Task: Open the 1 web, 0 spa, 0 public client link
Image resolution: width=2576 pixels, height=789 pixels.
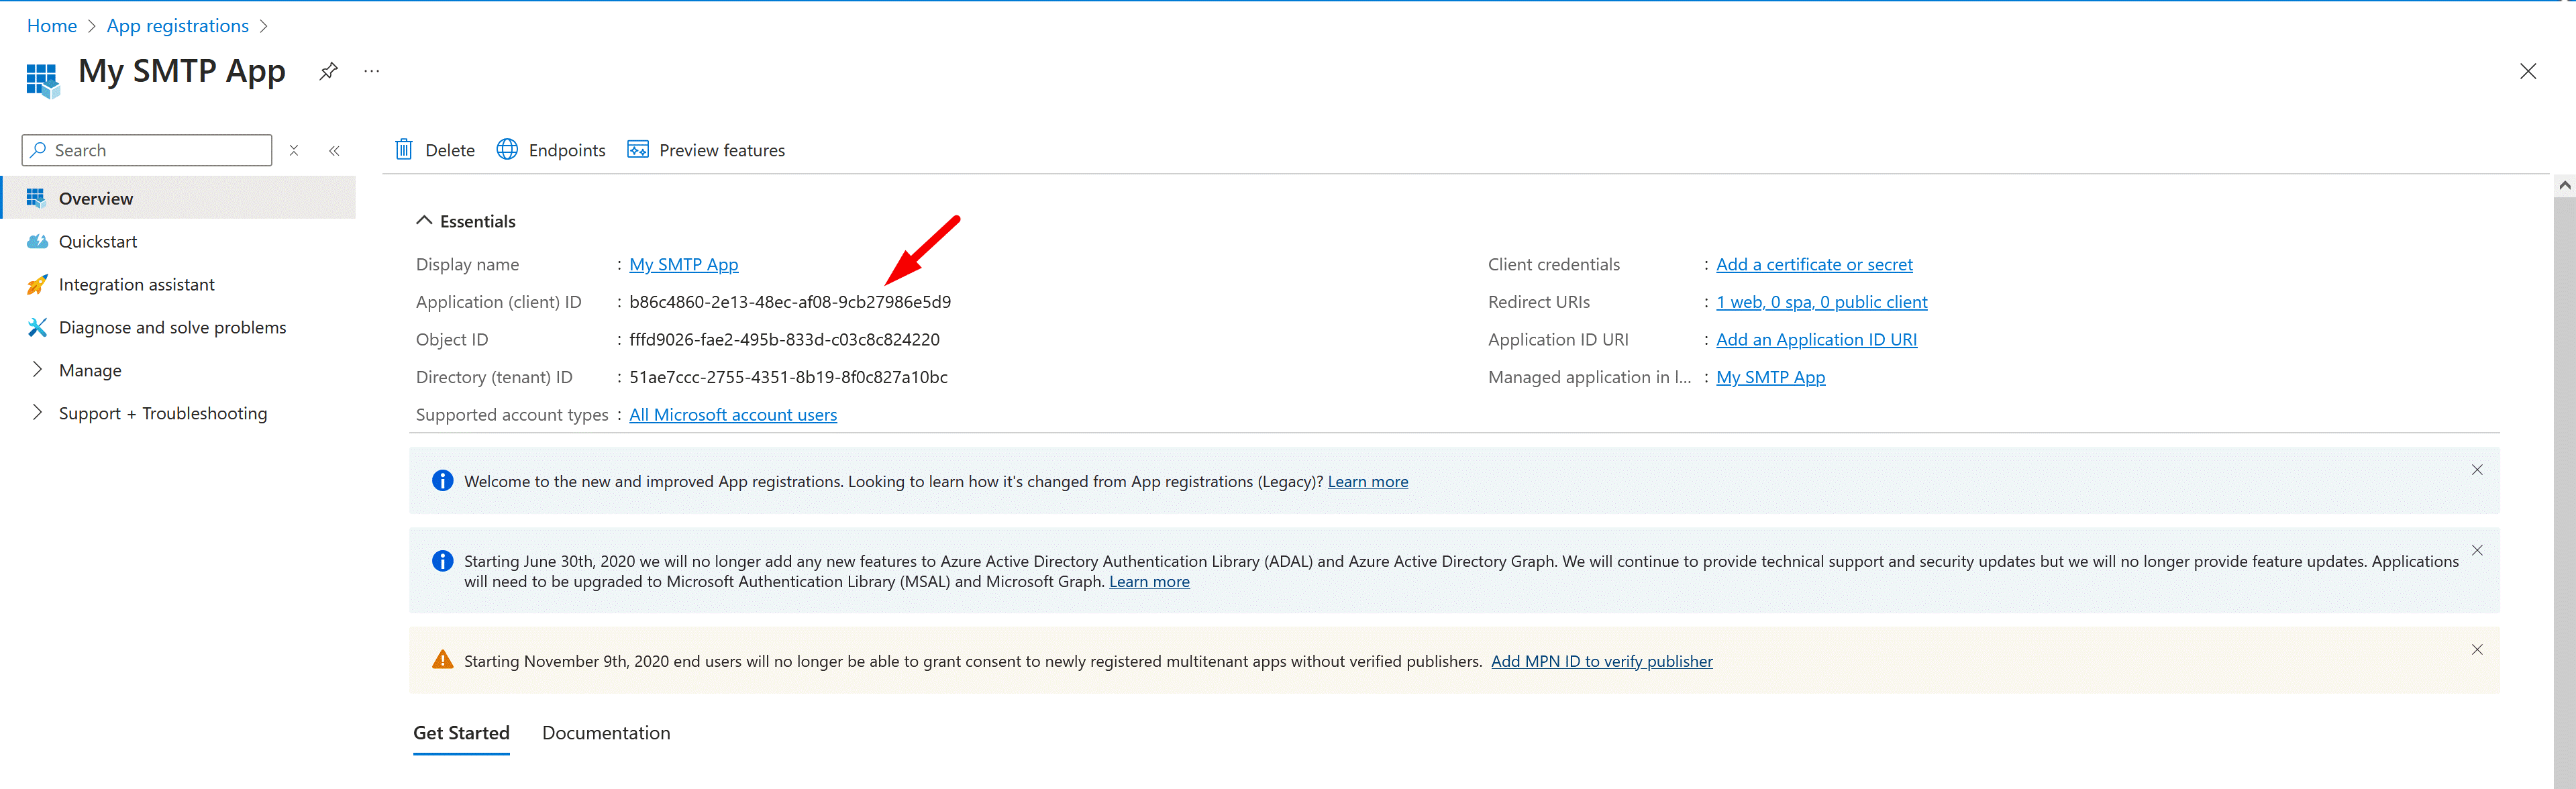Action: 1821,302
